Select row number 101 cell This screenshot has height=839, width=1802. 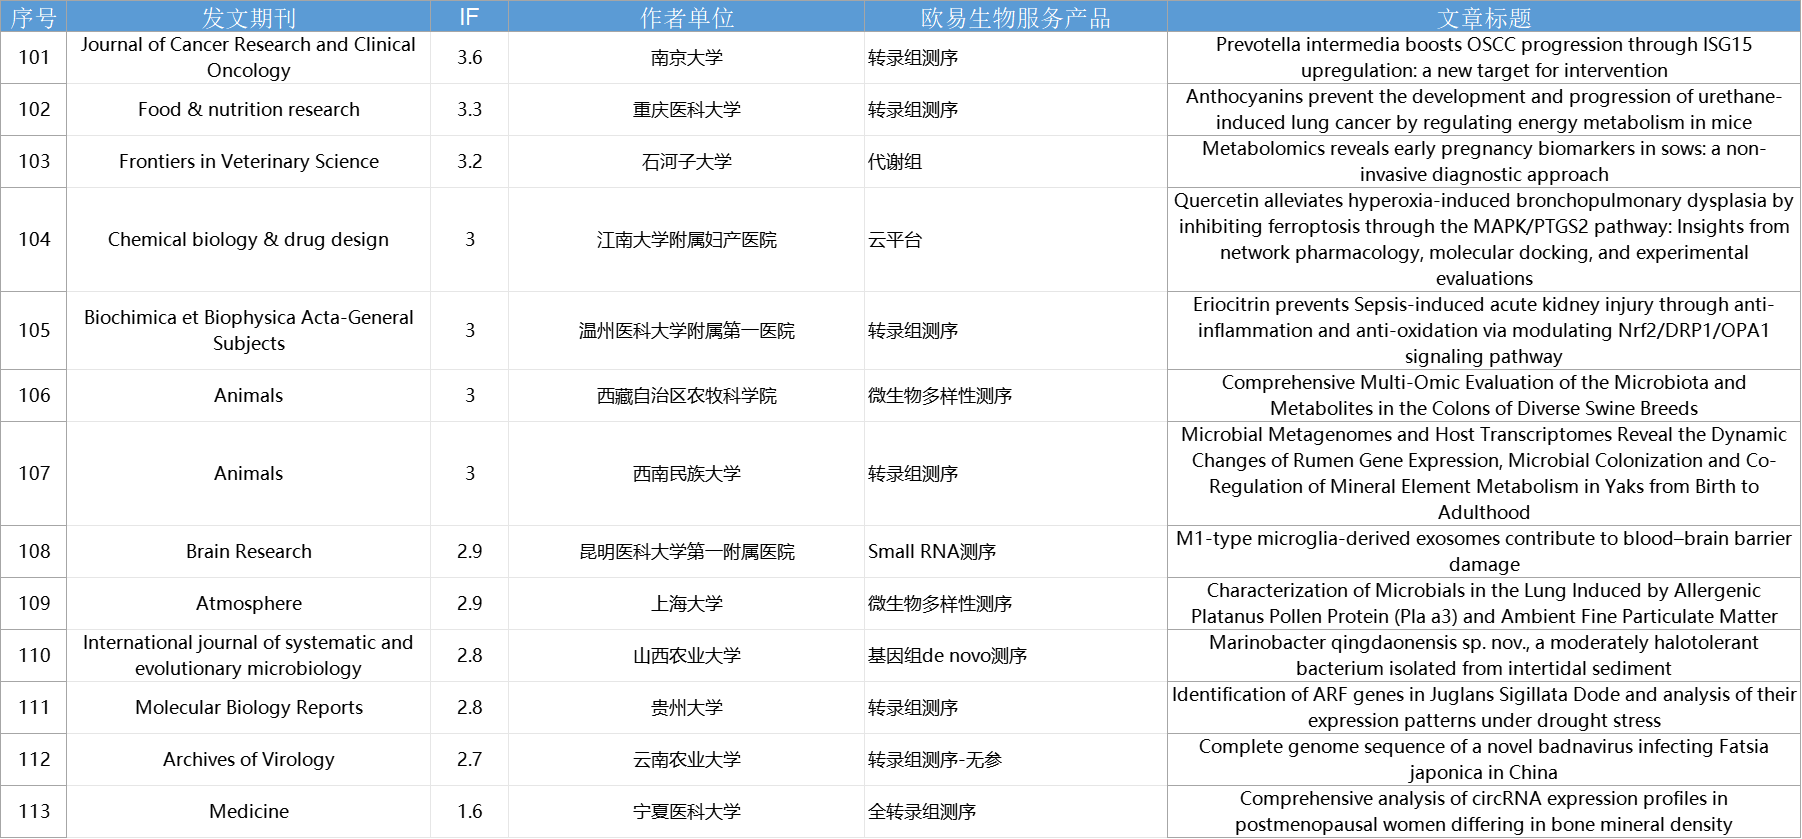(x=34, y=58)
